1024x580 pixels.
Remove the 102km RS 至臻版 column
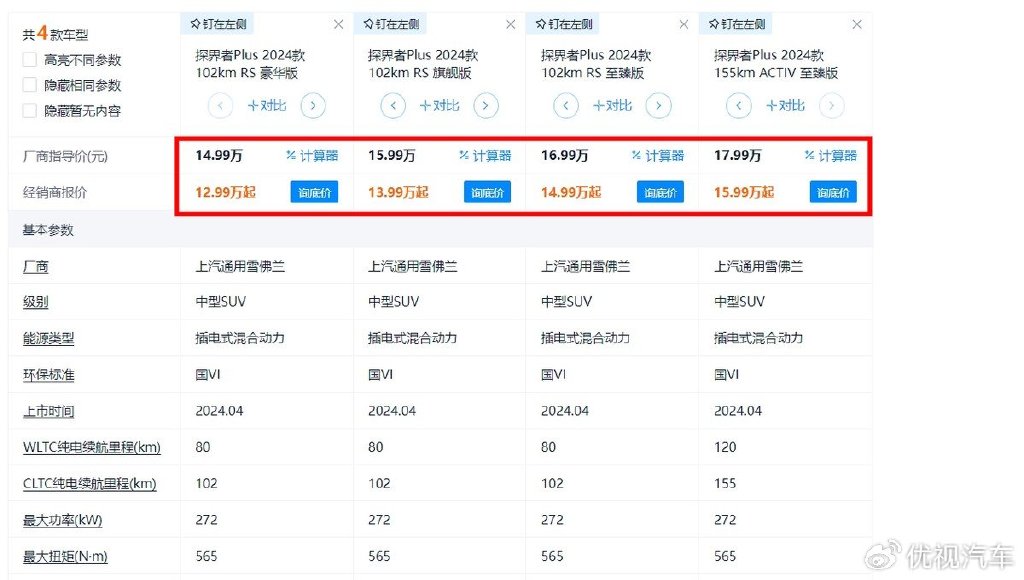click(684, 25)
